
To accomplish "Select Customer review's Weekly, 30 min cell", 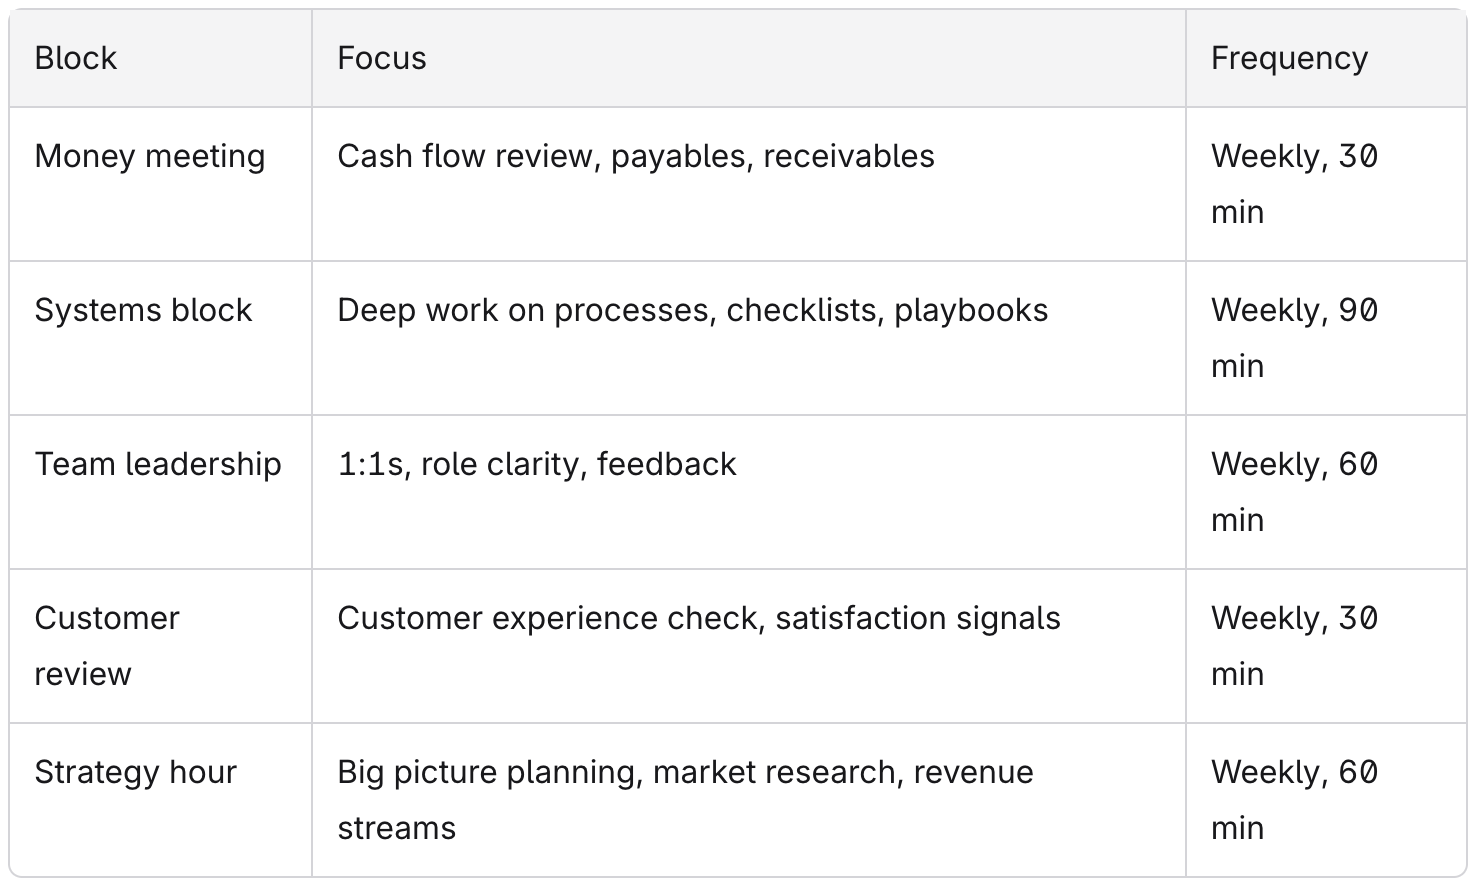I will (1326, 646).
